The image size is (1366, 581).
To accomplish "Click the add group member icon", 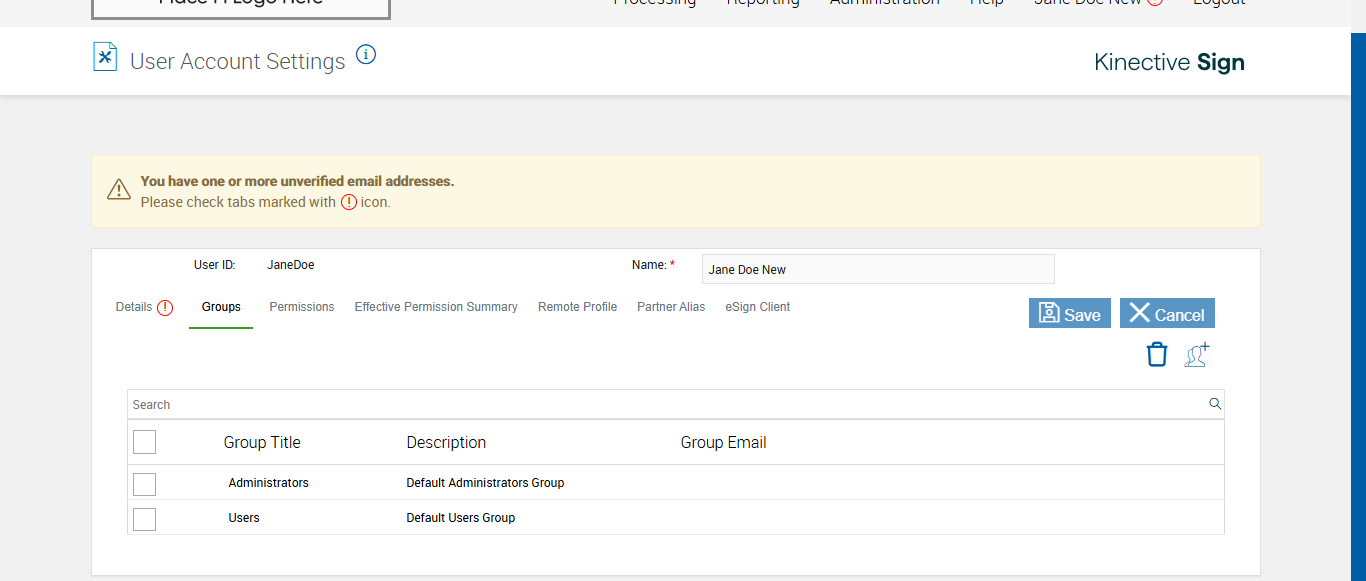I will [x=1197, y=355].
